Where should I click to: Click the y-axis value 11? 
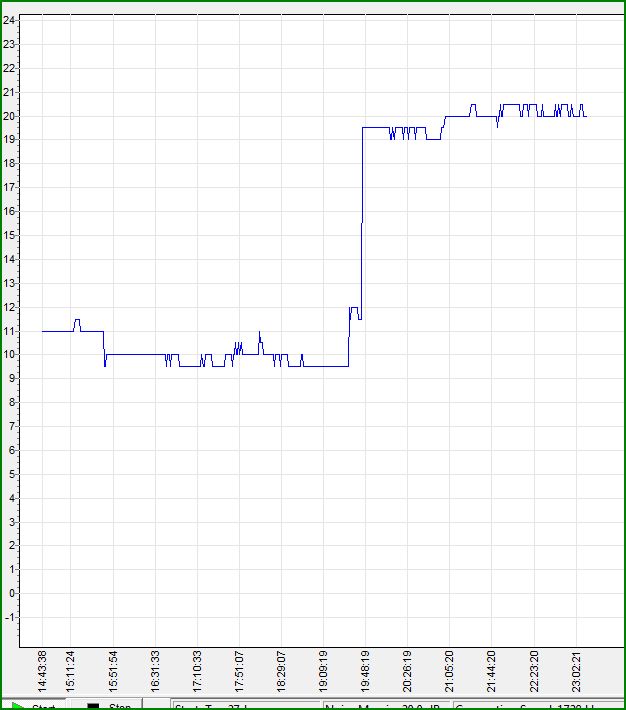coord(9,331)
